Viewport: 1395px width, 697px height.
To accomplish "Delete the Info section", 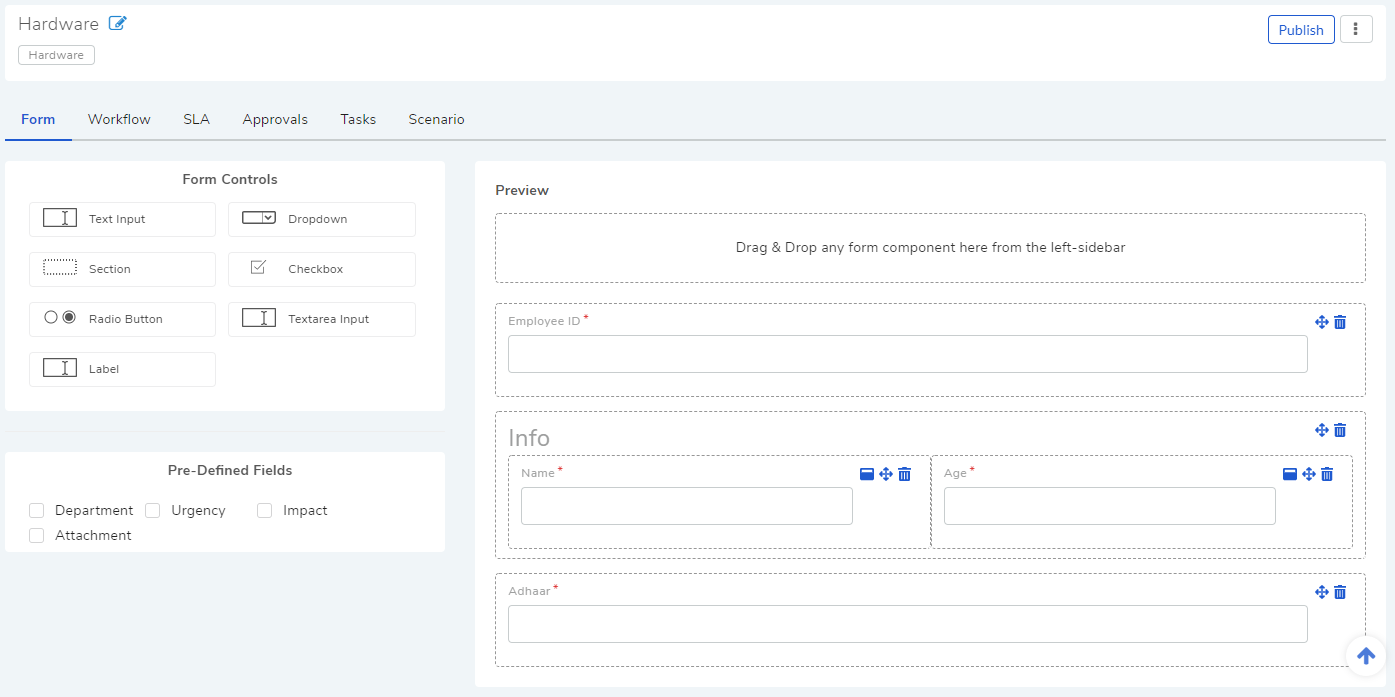I will click(x=1340, y=430).
